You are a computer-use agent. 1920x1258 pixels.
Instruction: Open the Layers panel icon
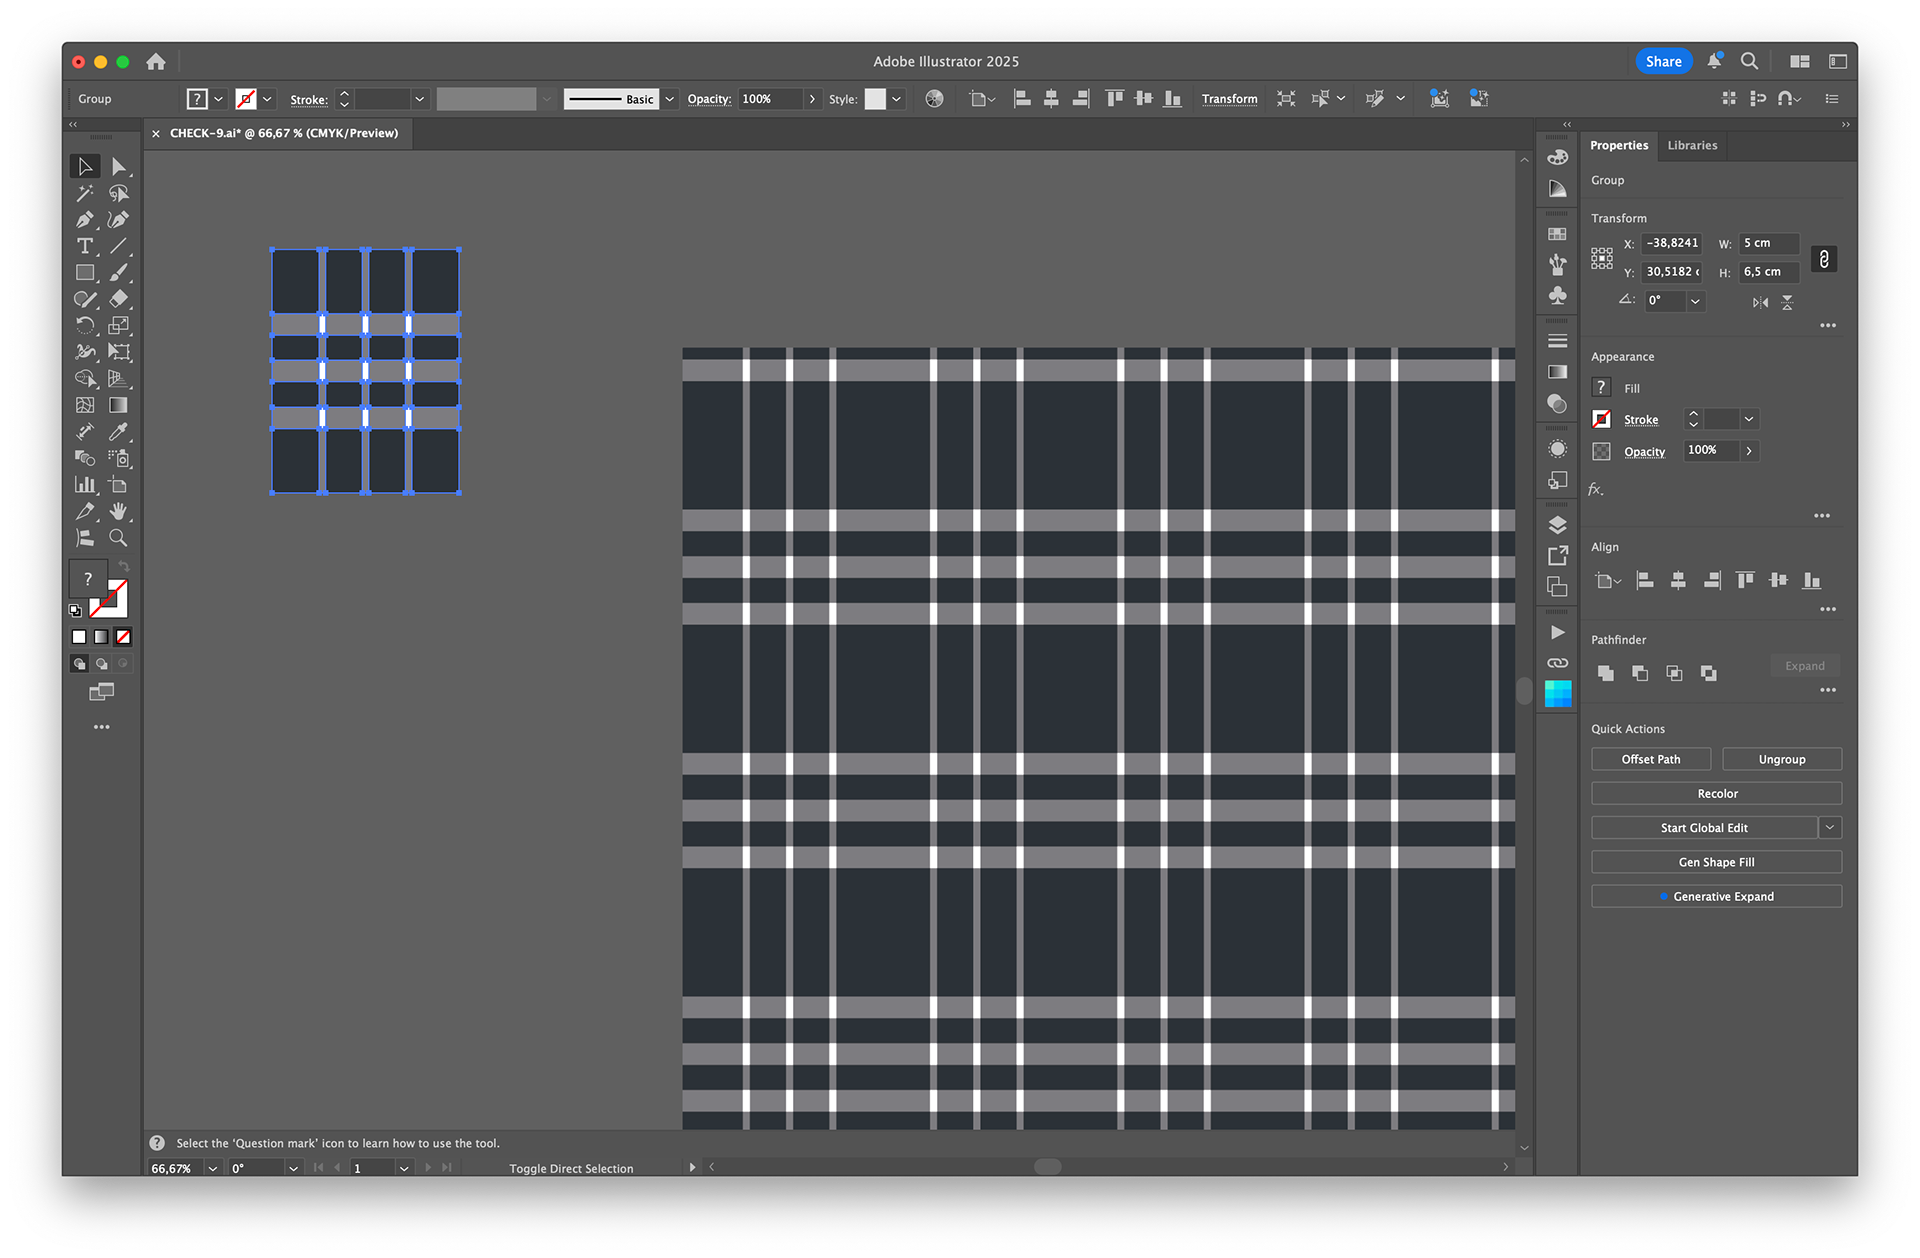click(1557, 525)
